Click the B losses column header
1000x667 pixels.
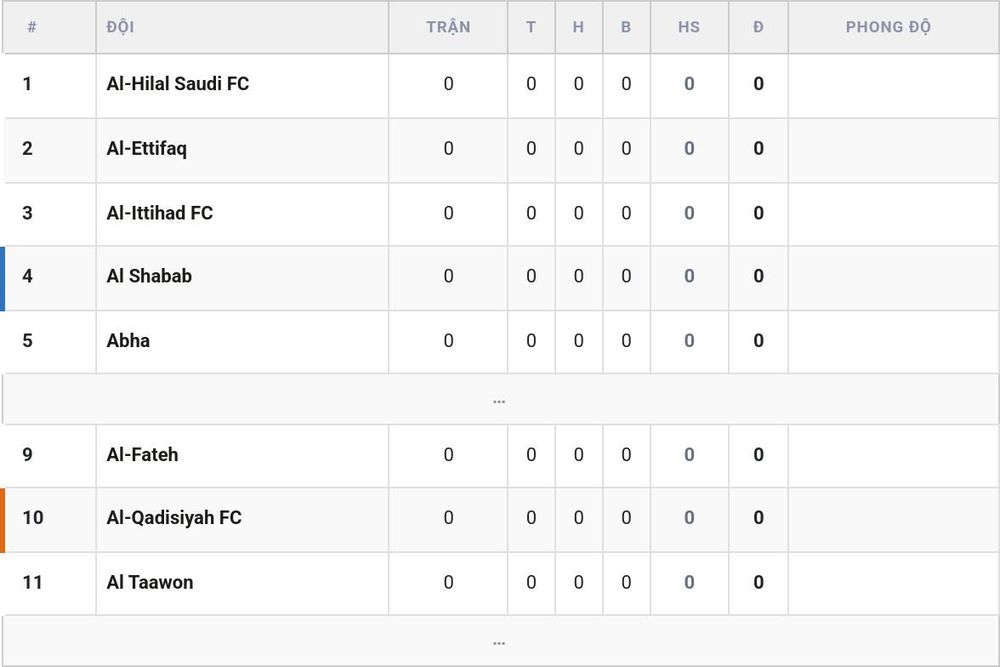(626, 27)
